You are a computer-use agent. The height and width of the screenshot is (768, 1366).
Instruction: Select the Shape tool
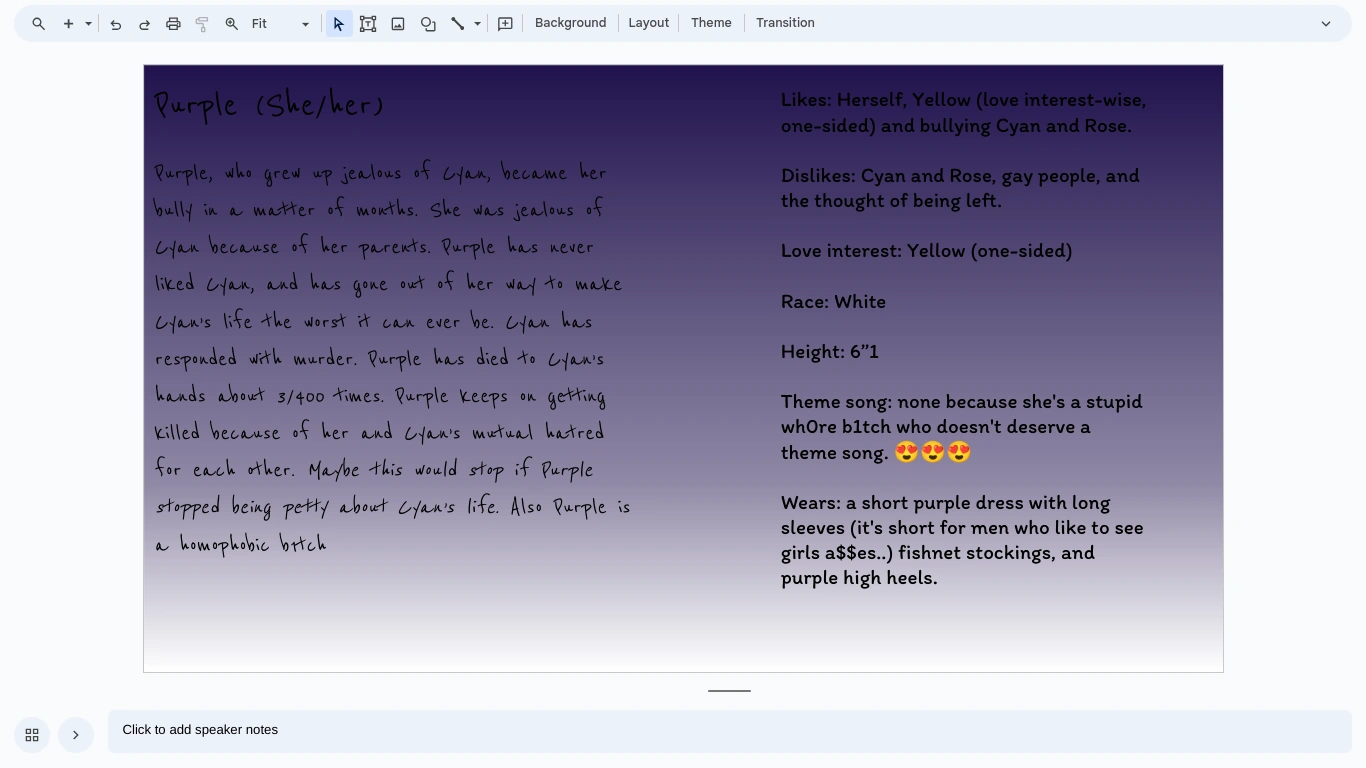pos(428,23)
